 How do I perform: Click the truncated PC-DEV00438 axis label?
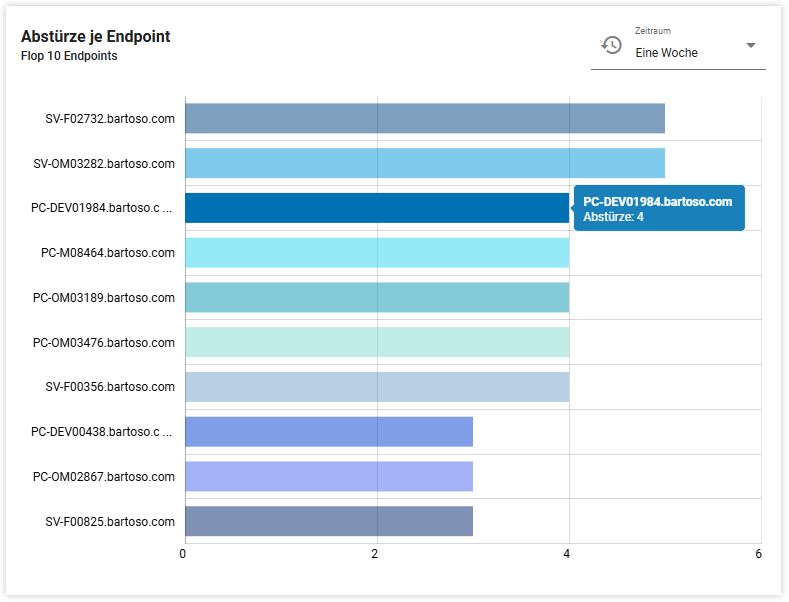tap(102, 432)
